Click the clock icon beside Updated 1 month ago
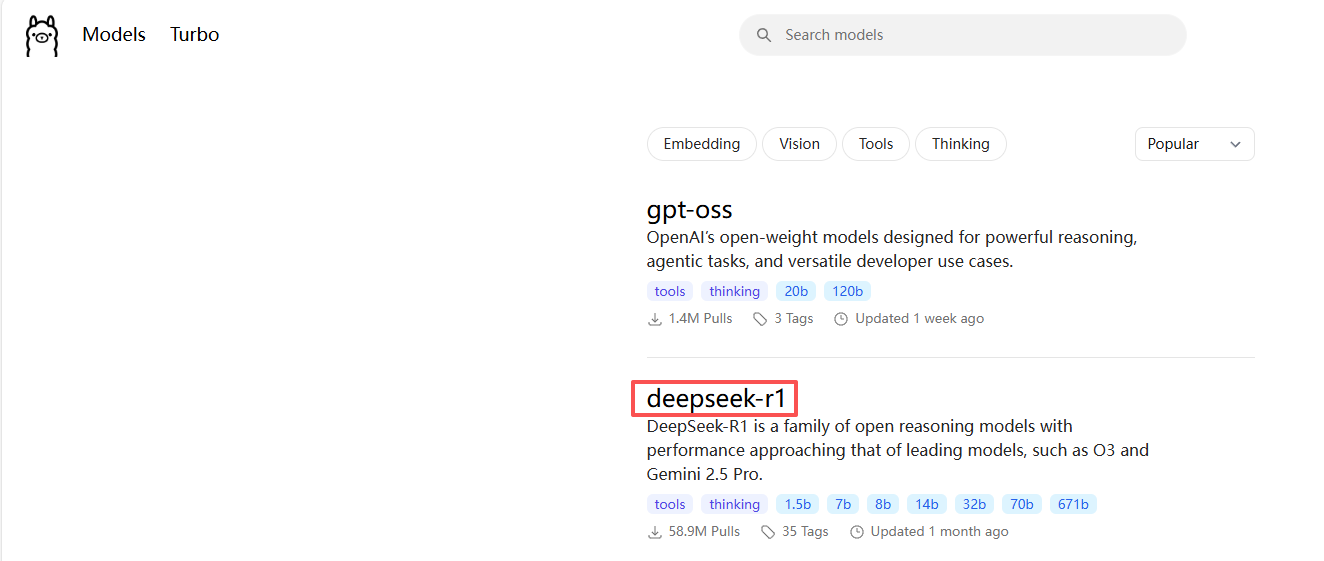 click(x=857, y=532)
